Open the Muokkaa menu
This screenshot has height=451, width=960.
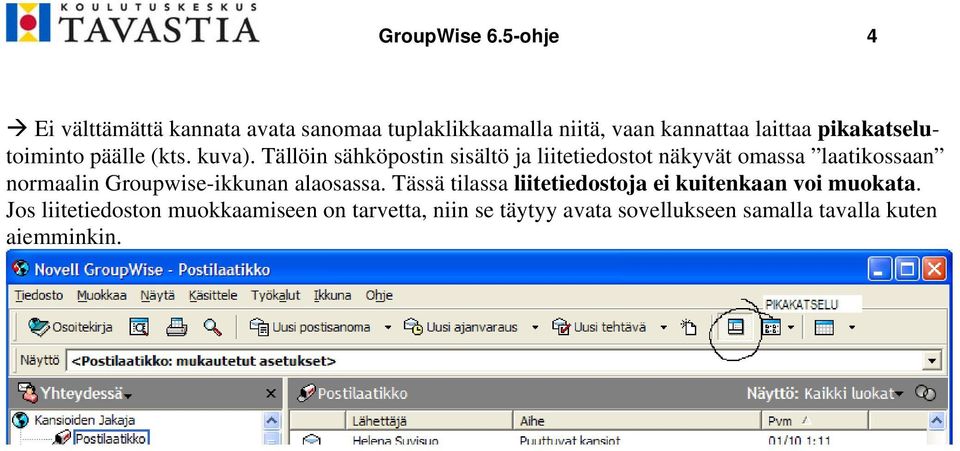click(x=102, y=296)
